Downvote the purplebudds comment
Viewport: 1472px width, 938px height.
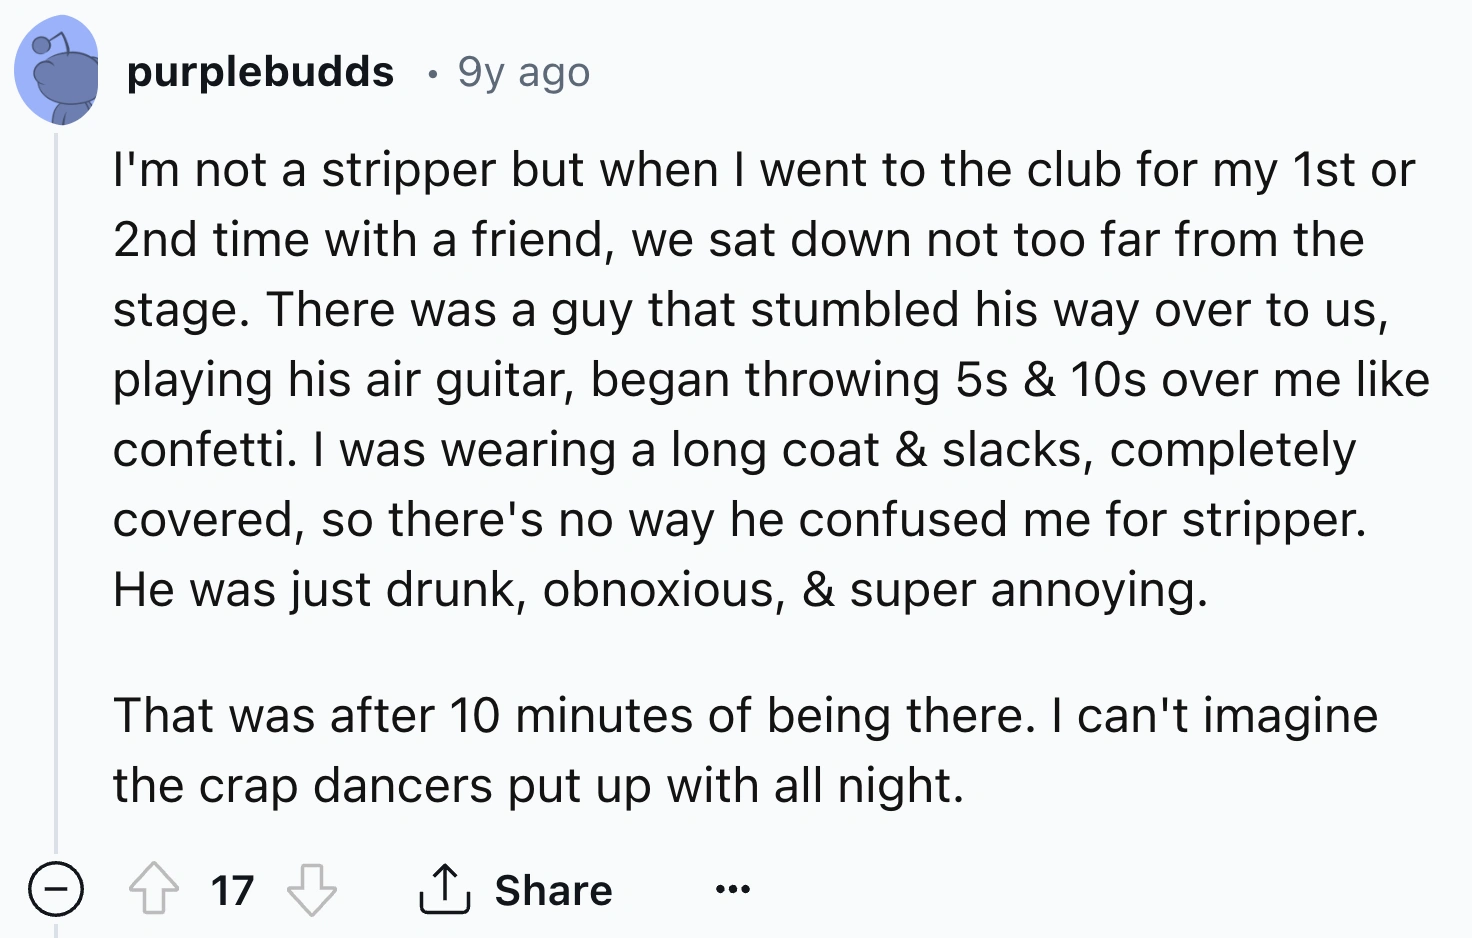(x=312, y=890)
